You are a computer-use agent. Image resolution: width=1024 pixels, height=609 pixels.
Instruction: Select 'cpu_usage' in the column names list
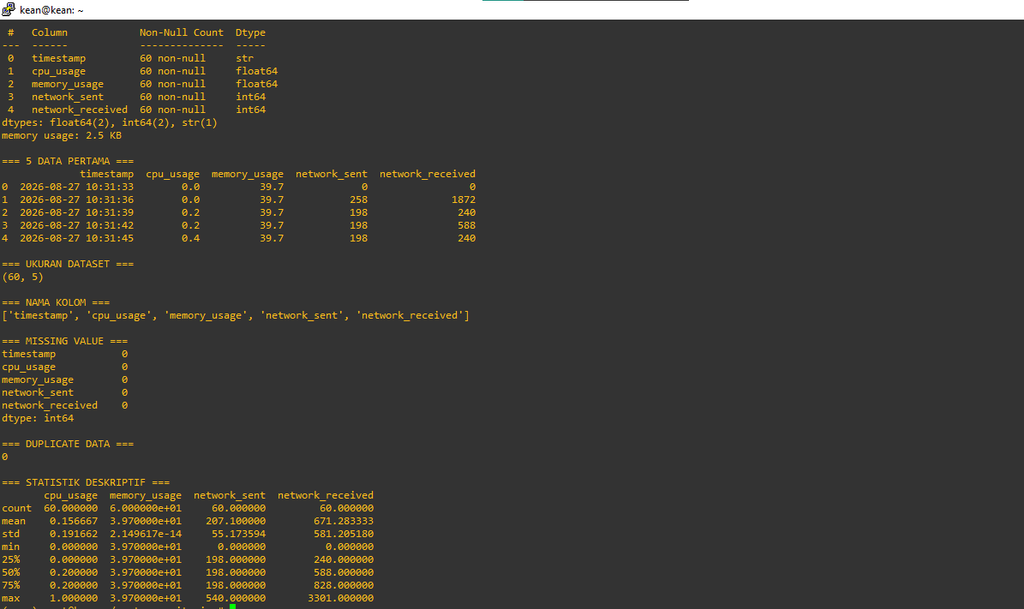click(119, 316)
